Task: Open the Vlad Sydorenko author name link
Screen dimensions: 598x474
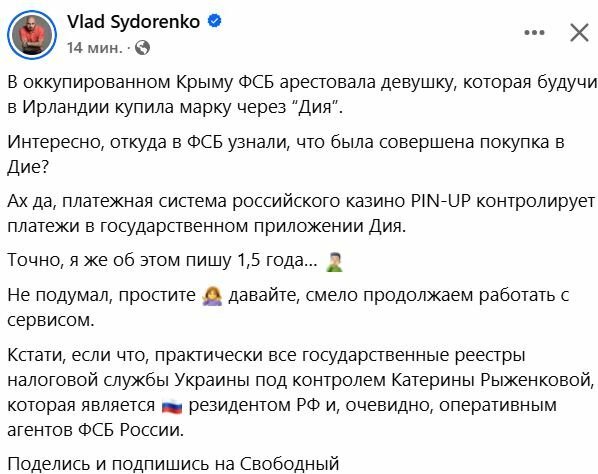Action: (x=133, y=22)
